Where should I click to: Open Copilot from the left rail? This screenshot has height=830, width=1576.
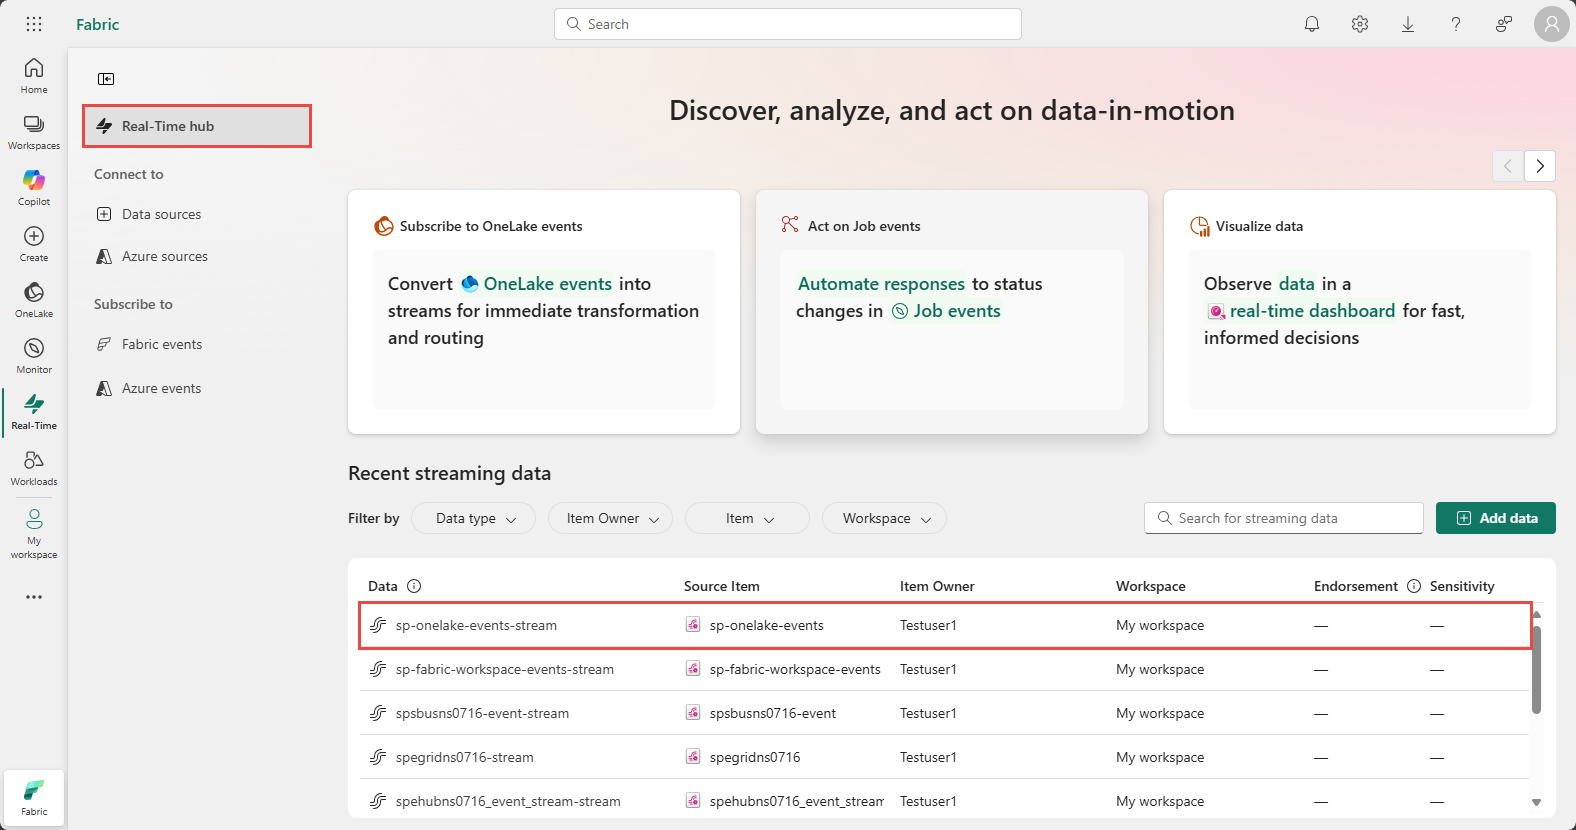[x=34, y=187]
